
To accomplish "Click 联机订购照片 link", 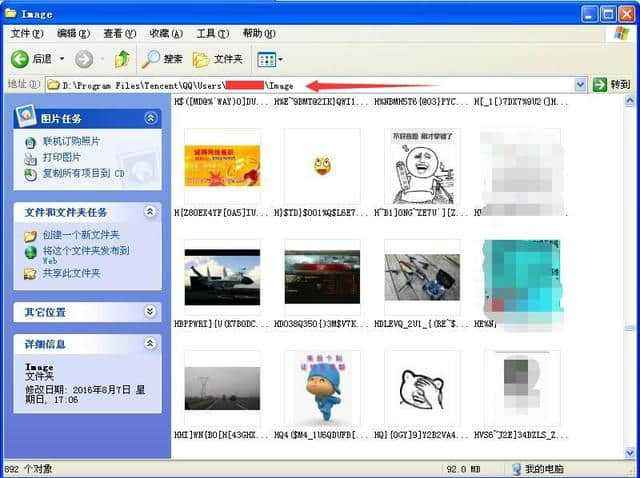I will point(71,142).
